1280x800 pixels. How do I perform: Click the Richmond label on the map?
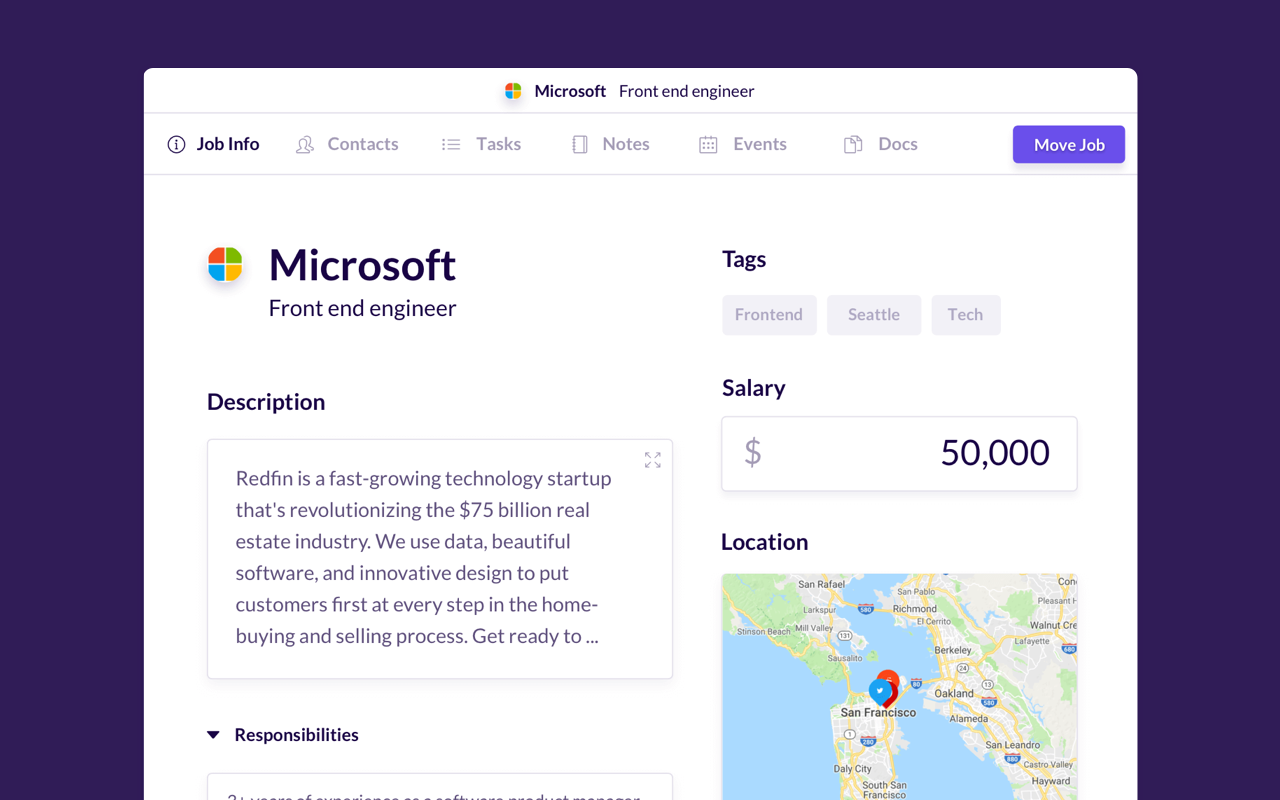[915, 608]
